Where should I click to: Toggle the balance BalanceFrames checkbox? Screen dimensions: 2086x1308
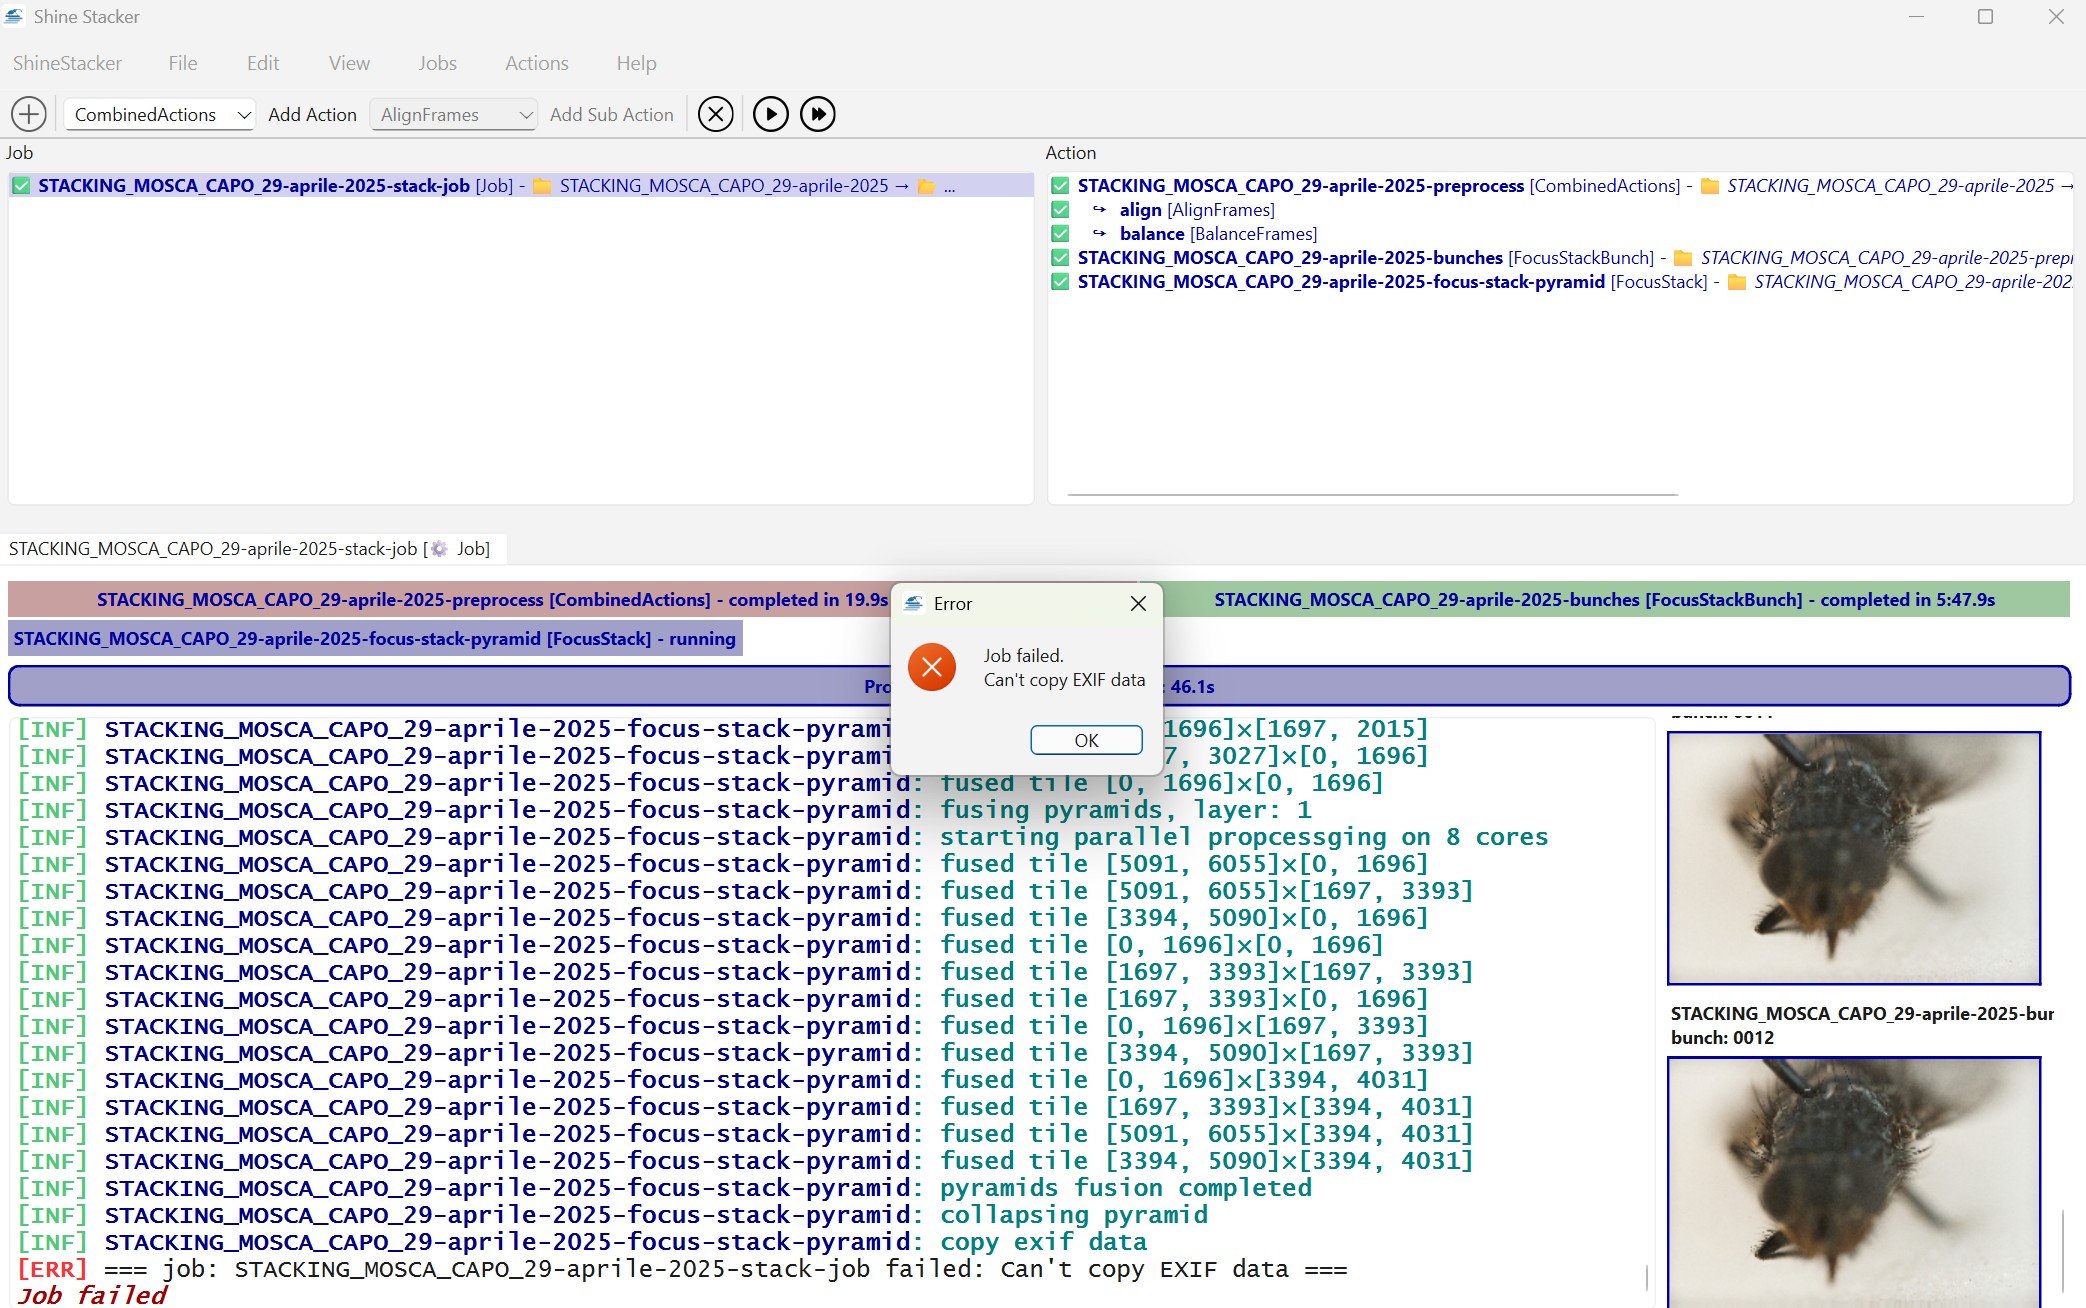[1061, 234]
